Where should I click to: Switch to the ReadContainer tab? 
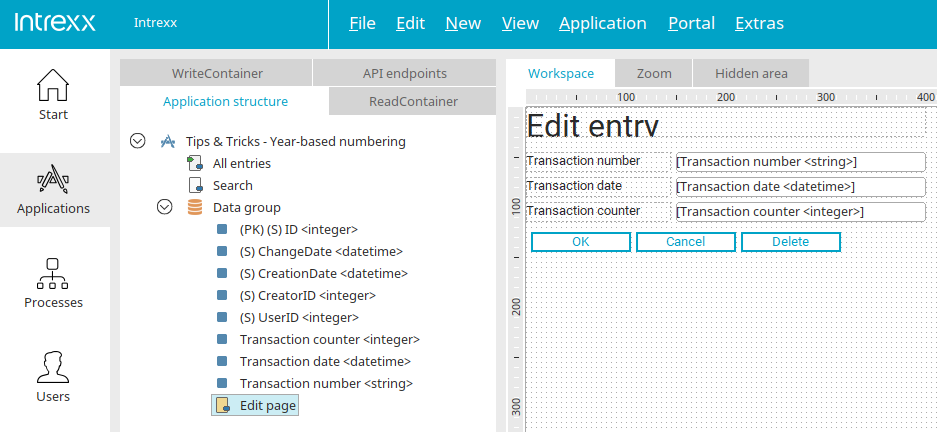coord(413,101)
